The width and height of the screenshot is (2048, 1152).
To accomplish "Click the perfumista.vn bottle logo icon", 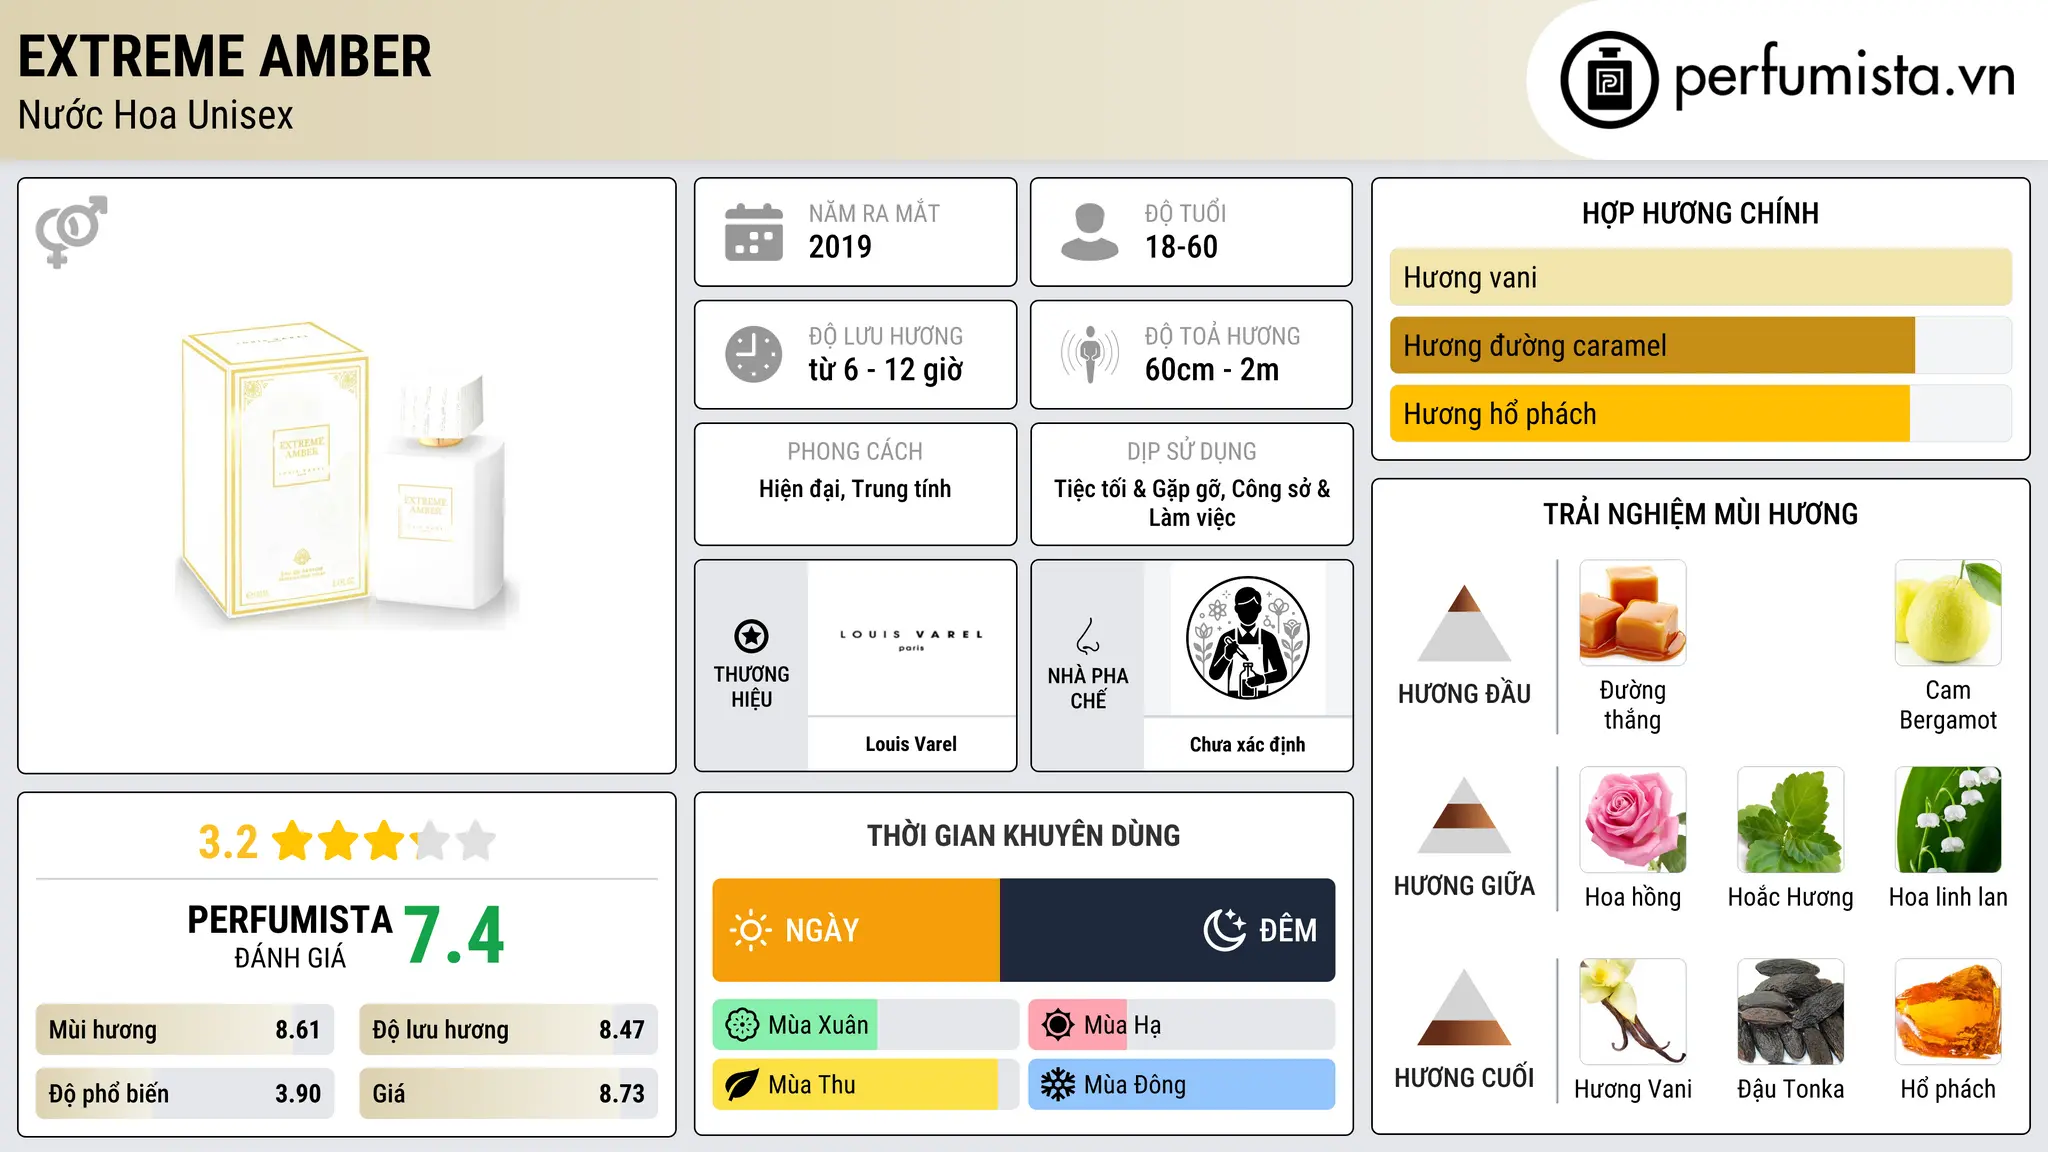I will pos(1609,80).
